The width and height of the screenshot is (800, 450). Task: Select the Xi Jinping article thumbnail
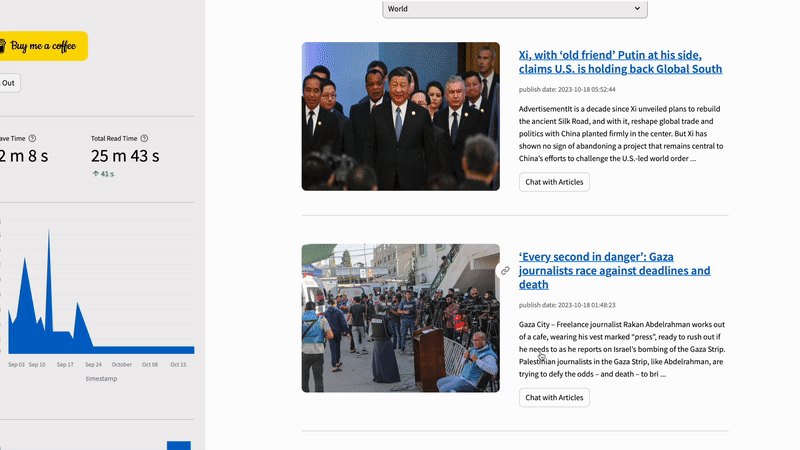point(400,116)
